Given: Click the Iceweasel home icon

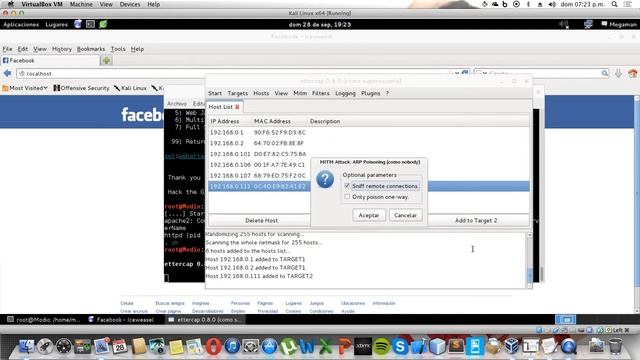Looking at the screenshot, I should (633, 73).
